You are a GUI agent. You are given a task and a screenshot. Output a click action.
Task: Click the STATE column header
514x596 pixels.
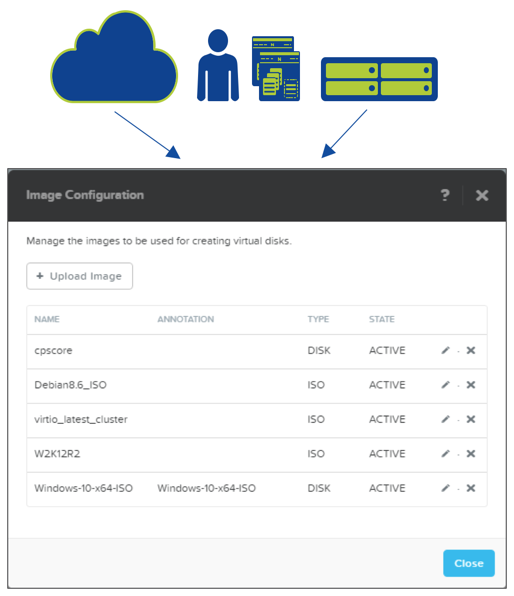pyautogui.click(x=382, y=319)
